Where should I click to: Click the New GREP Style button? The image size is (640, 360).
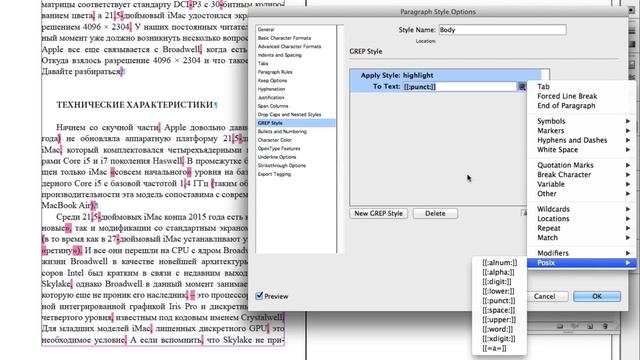pos(378,213)
